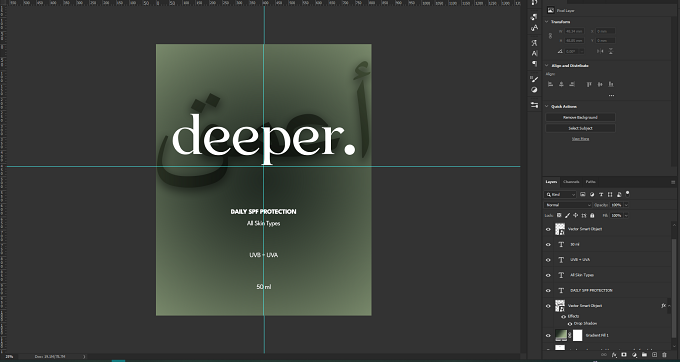Delete layer with trash icon
This screenshot has width=680, height=362.
[664, 355]
